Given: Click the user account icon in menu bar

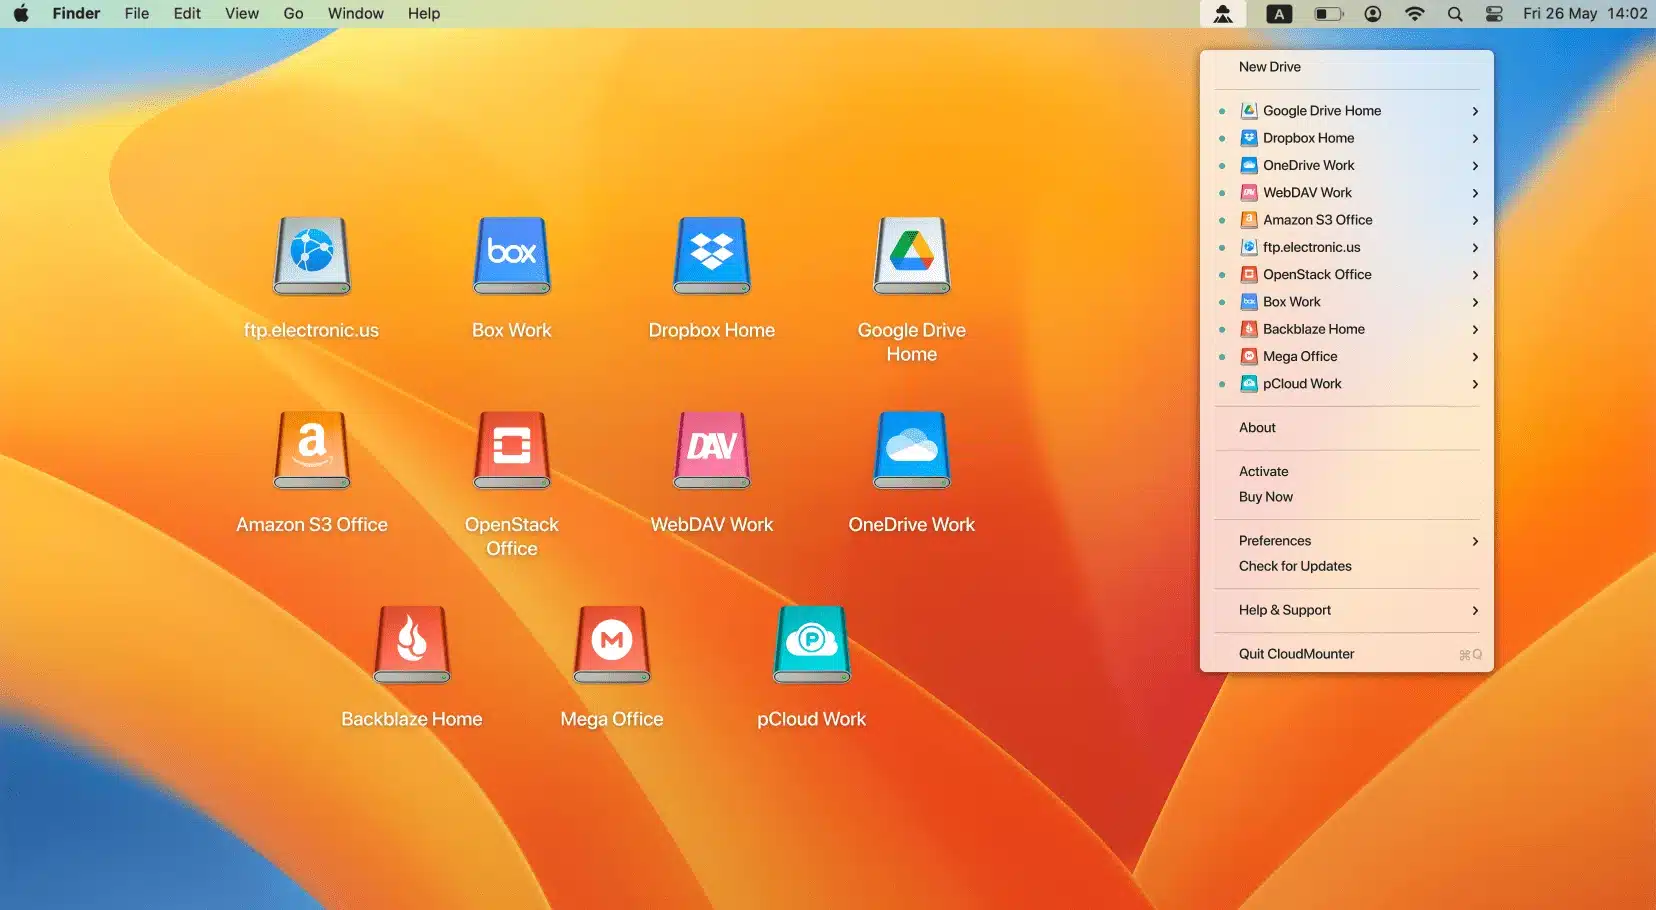Looking at the screenshot, I should click(1373, 14).
